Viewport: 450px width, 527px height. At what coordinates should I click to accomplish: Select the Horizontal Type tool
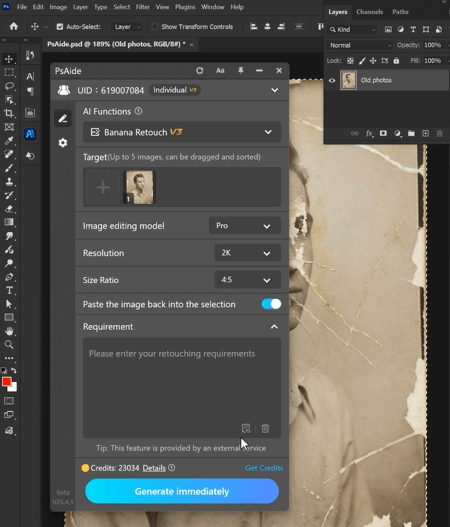coord(9,290)
